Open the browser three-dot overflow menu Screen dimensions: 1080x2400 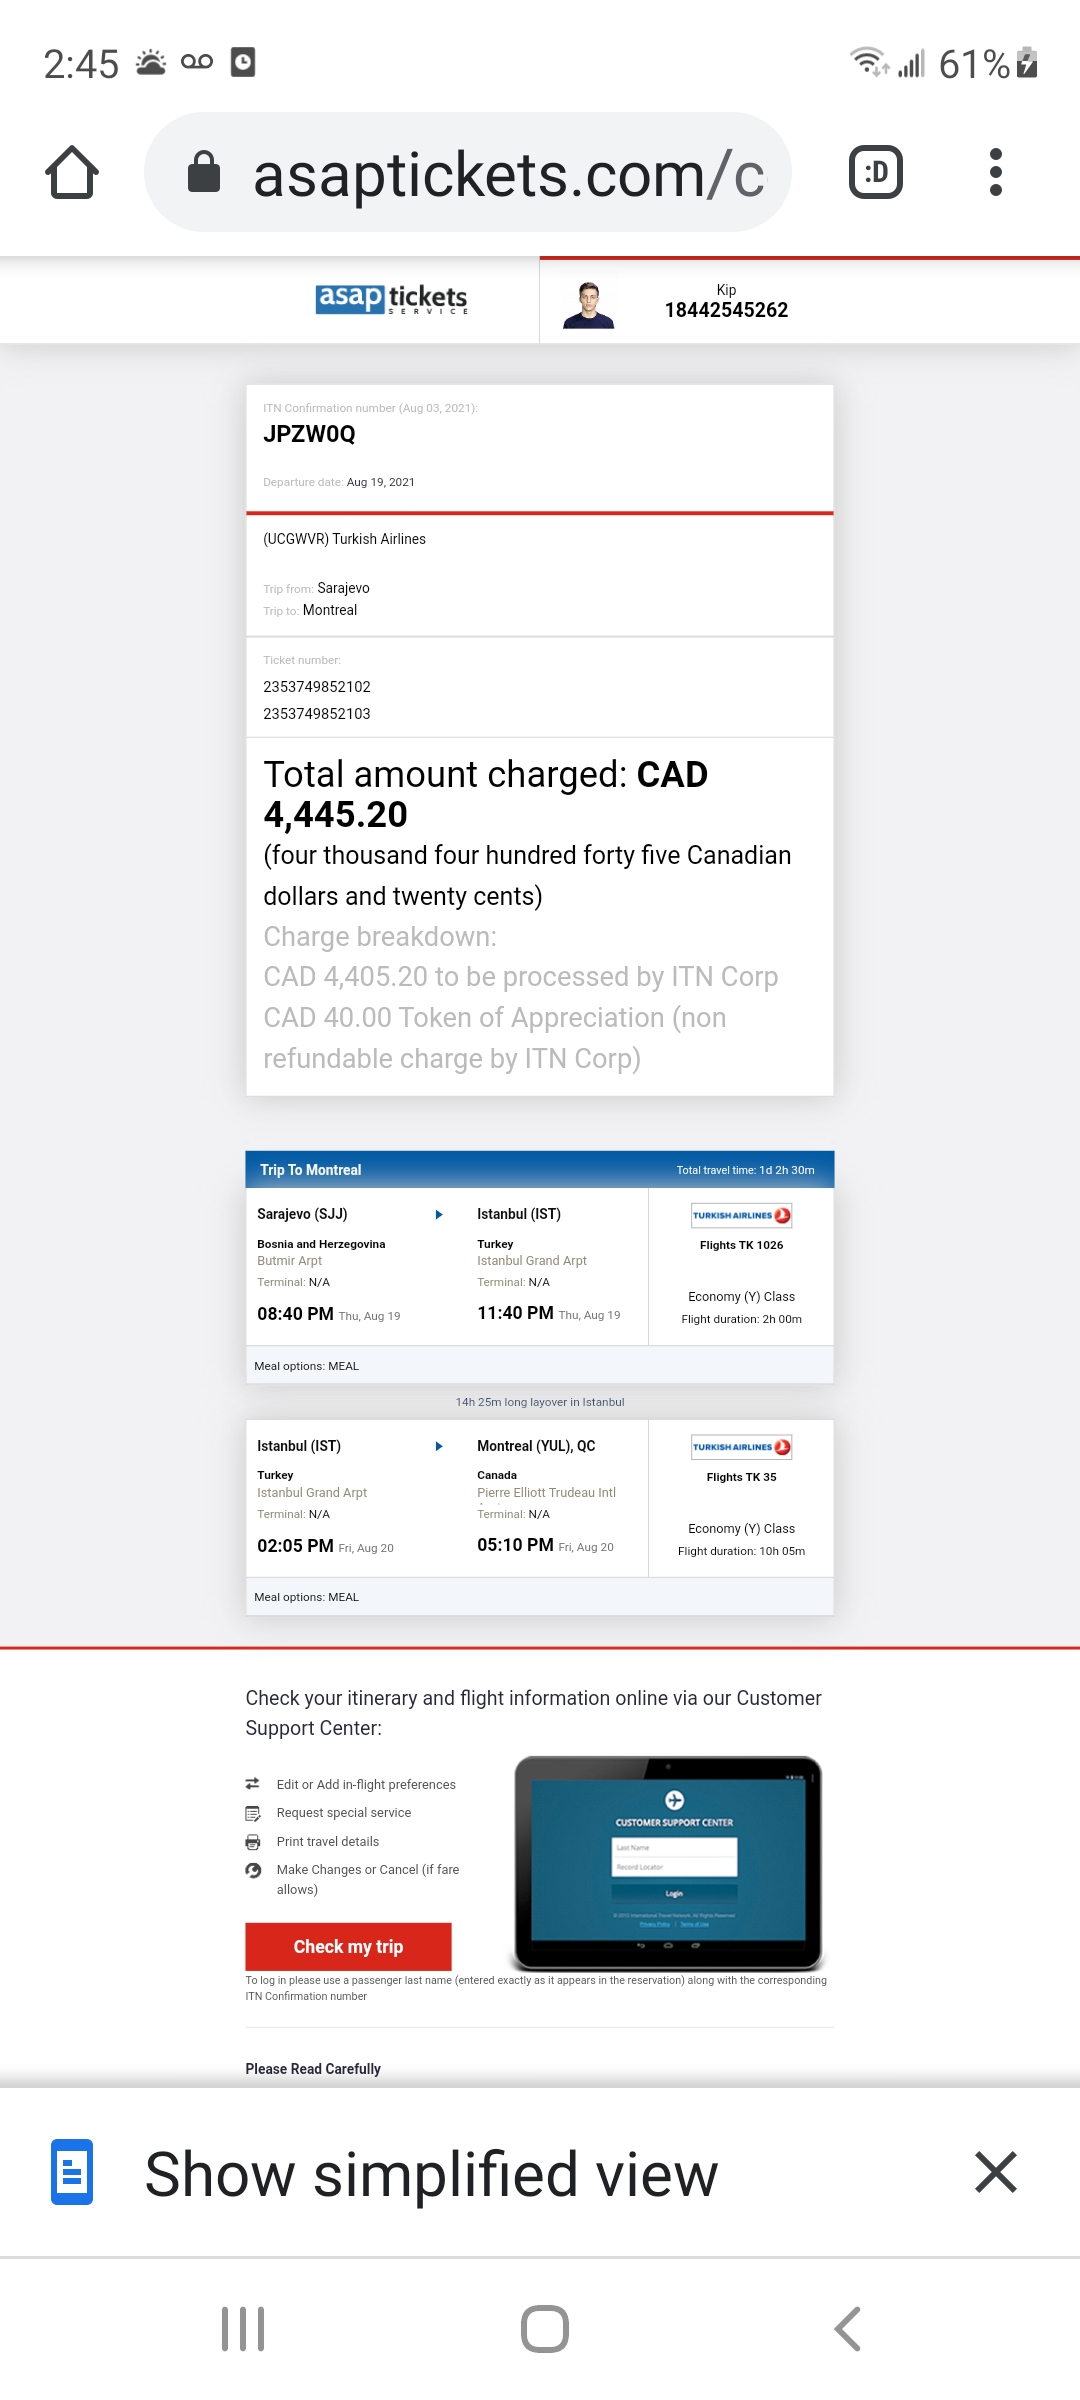pyautogui.click(x=995, y=172)
